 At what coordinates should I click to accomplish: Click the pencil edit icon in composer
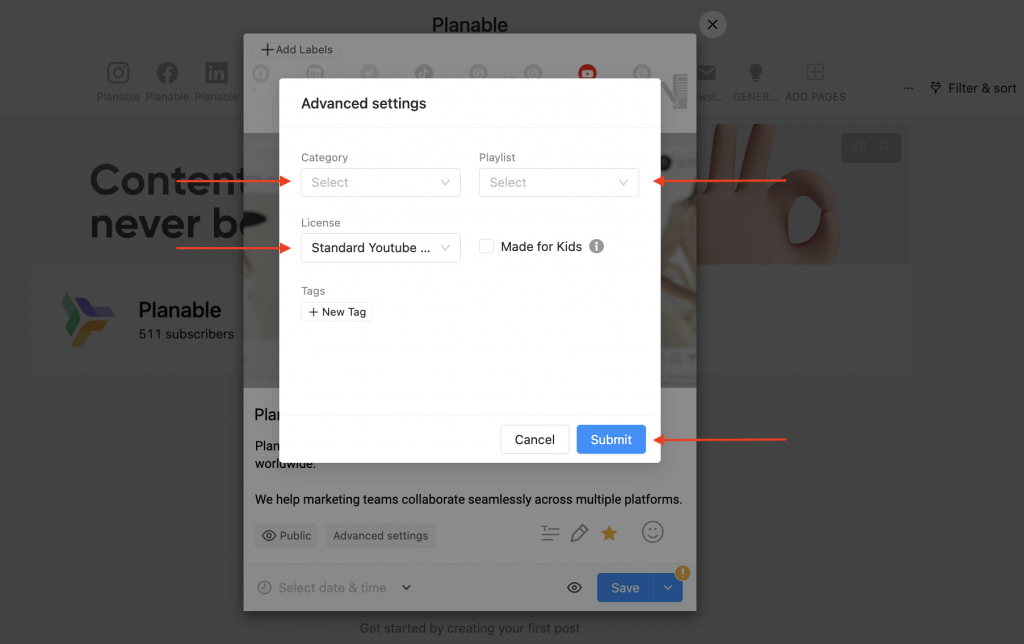tap(579, 533)
